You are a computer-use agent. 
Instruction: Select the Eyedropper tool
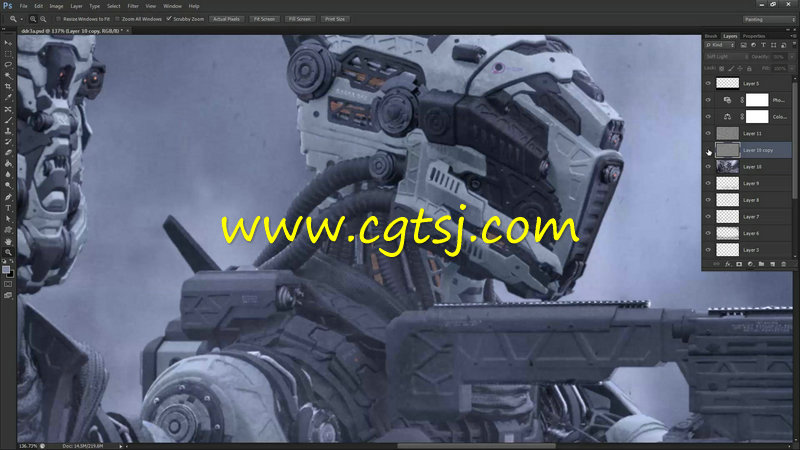pyautogui.click(x=8, y=97)
